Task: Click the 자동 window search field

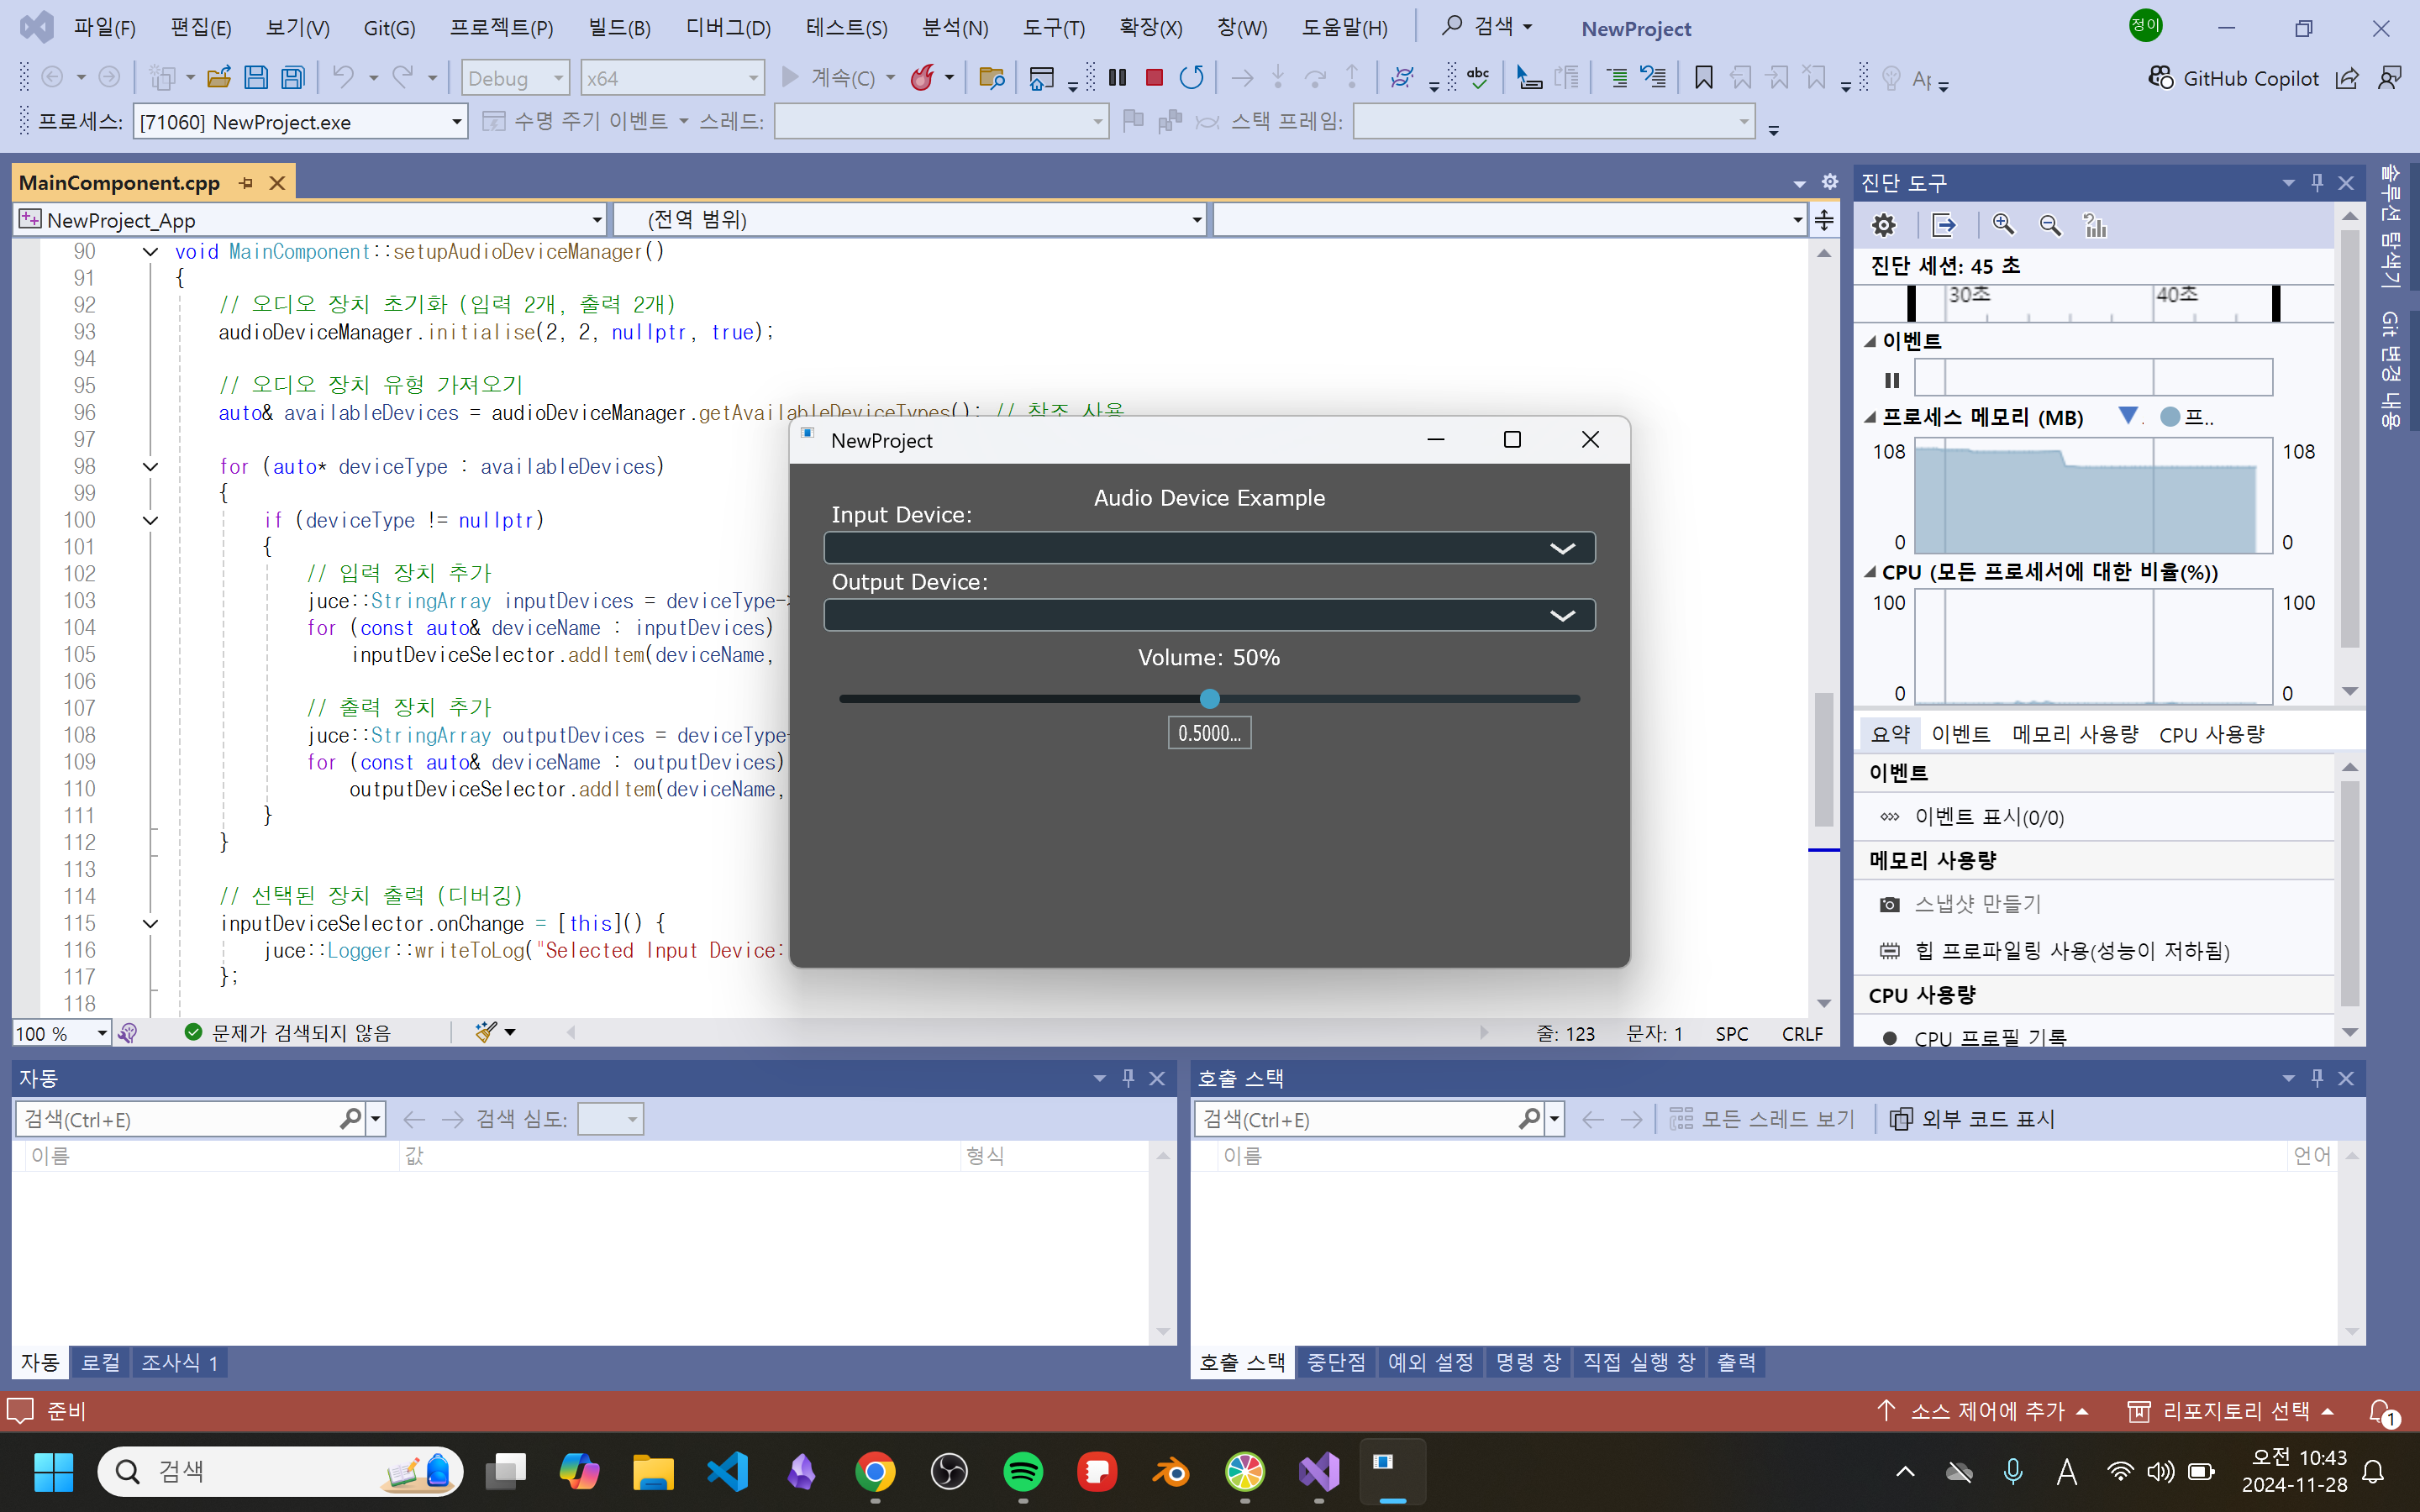Action: [x=180, y=1119]
